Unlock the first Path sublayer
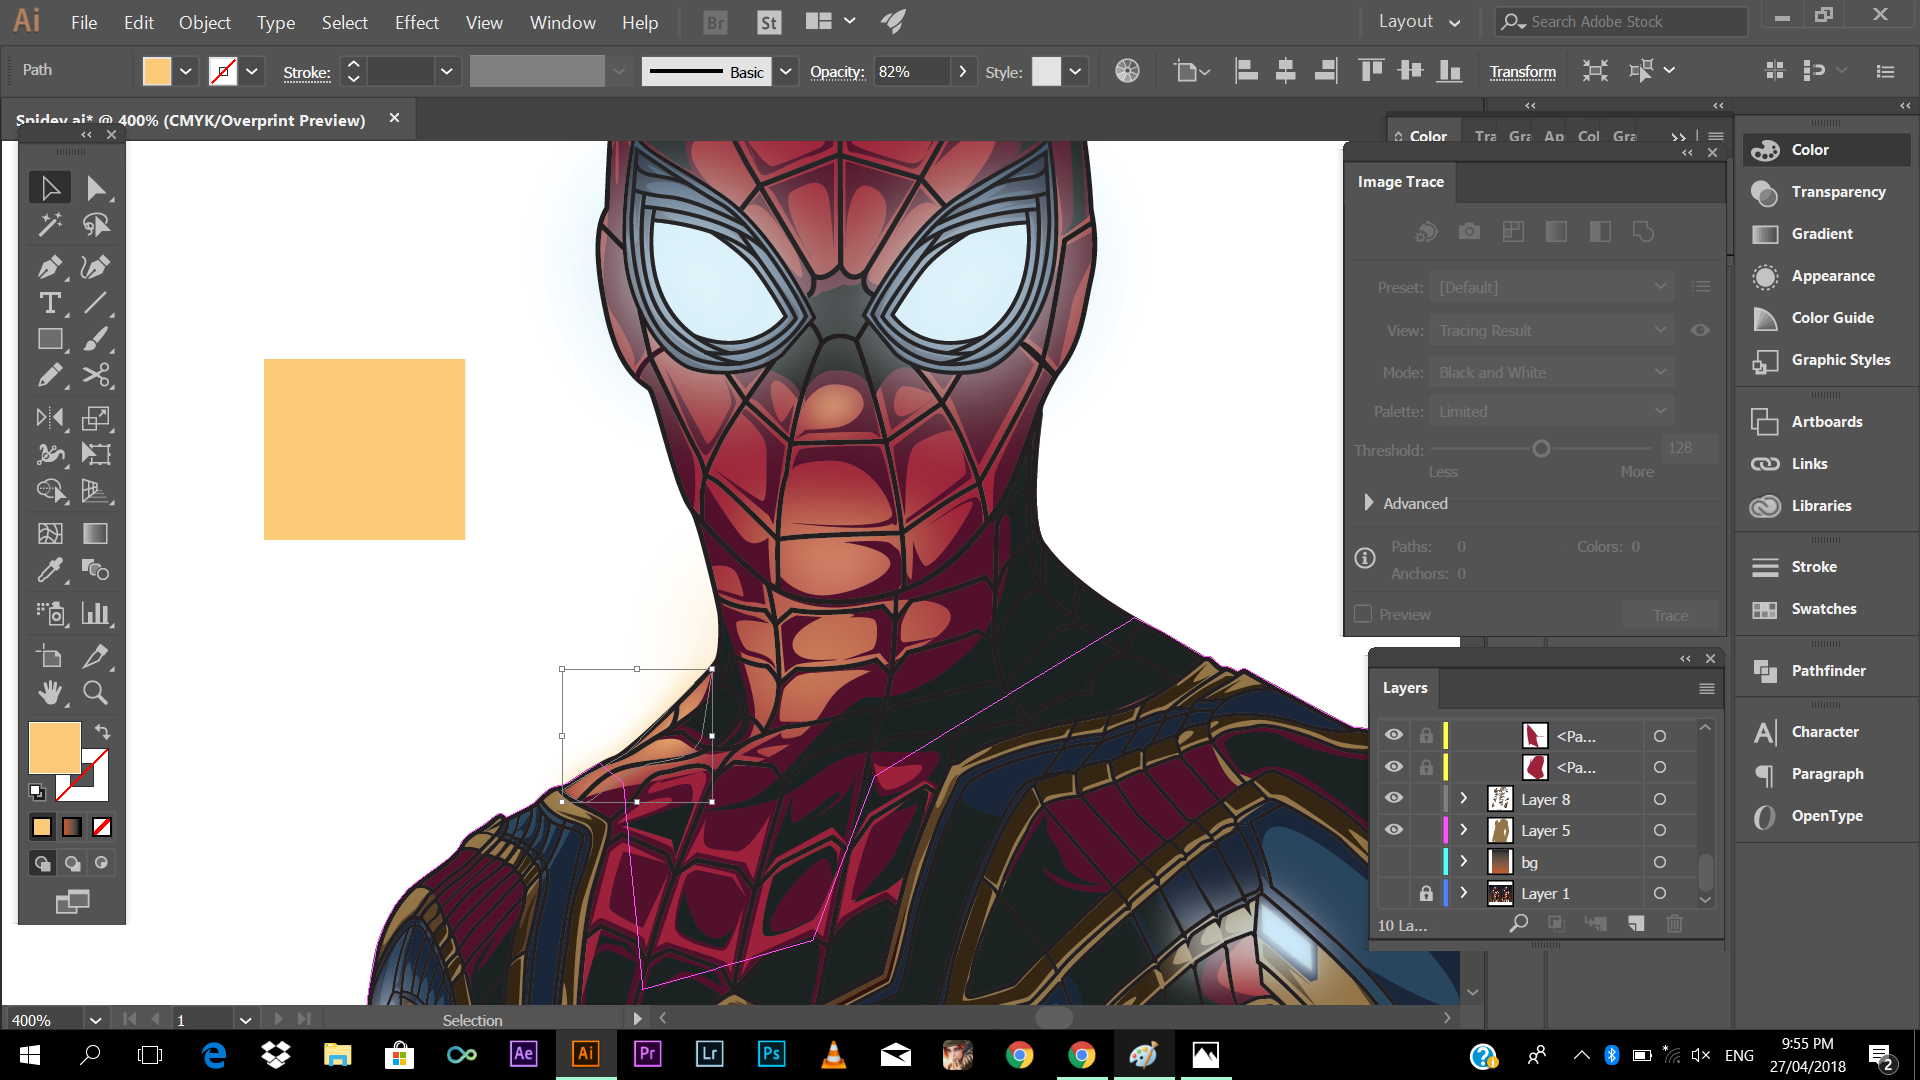 (x=1426, y=735)
